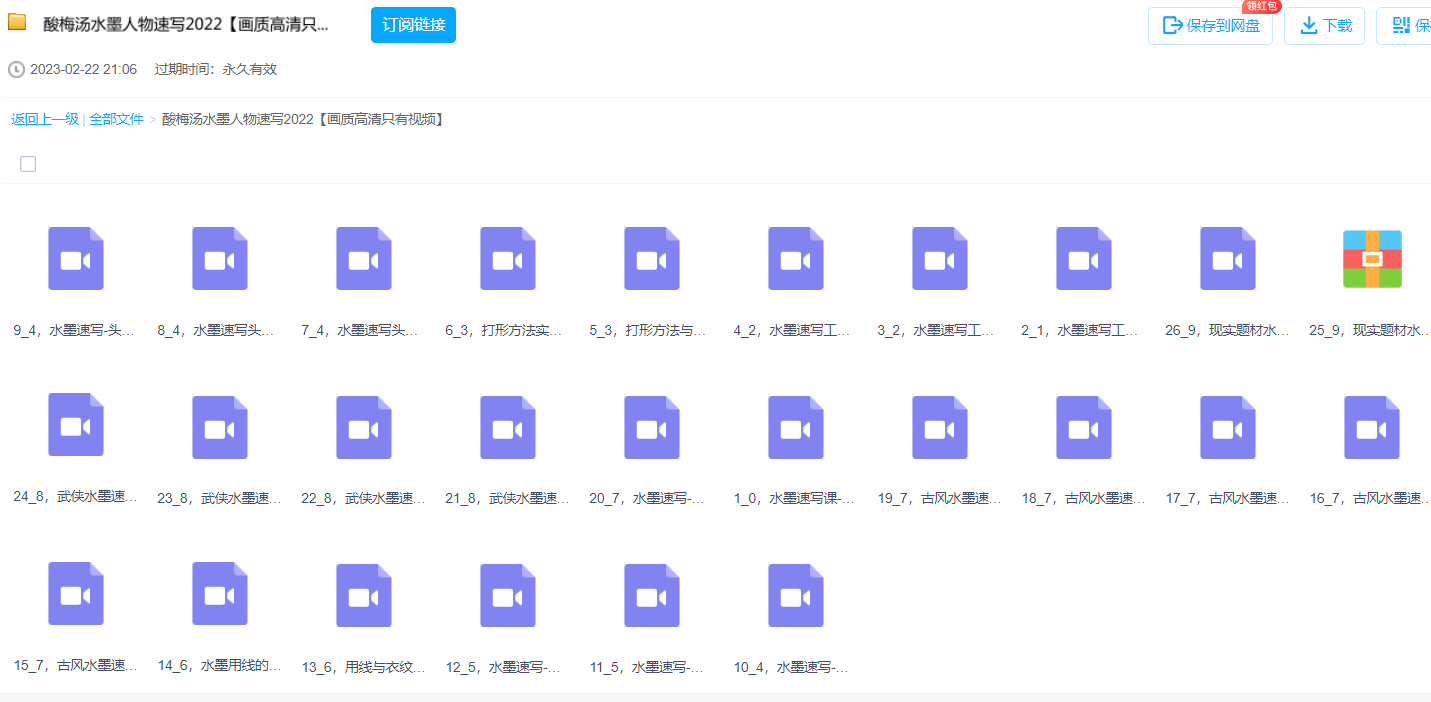Open the 9_4 水墨速写 video file icon
1431x702 pixels.
point(76,259)
